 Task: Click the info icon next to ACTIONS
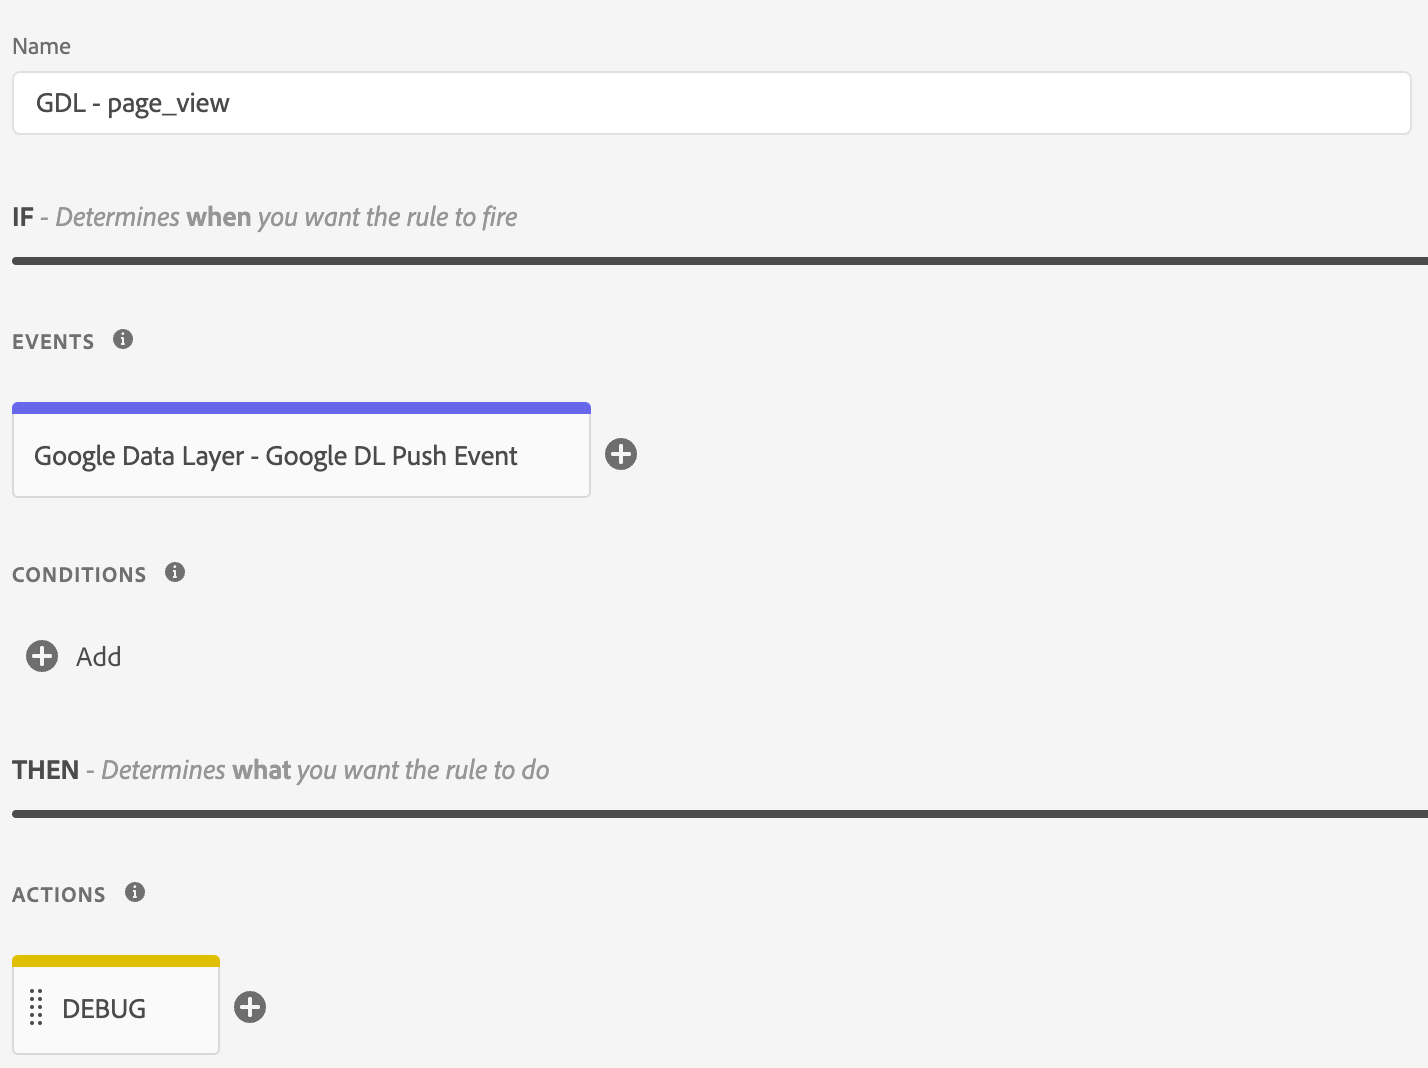[x=135, y=892]
